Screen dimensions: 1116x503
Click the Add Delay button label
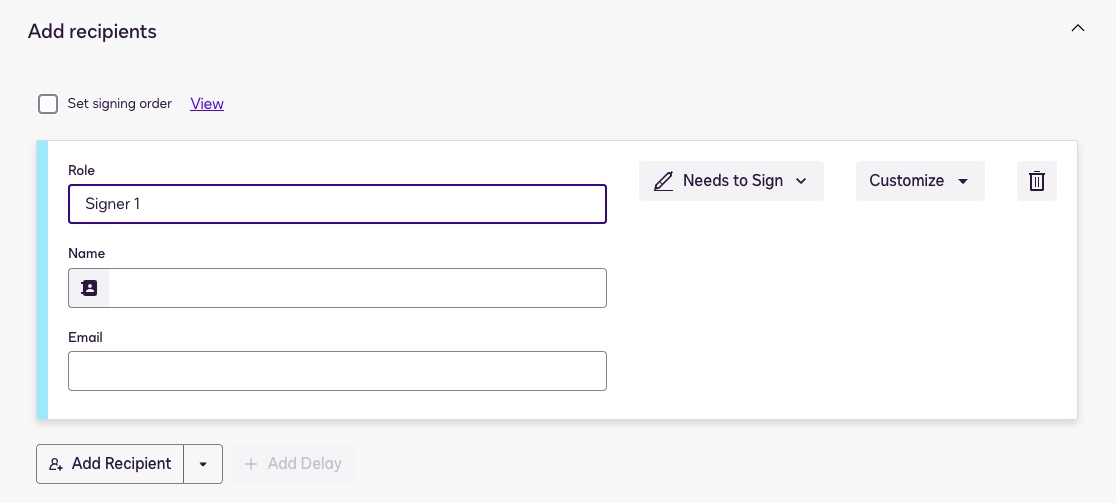point(304,464)
